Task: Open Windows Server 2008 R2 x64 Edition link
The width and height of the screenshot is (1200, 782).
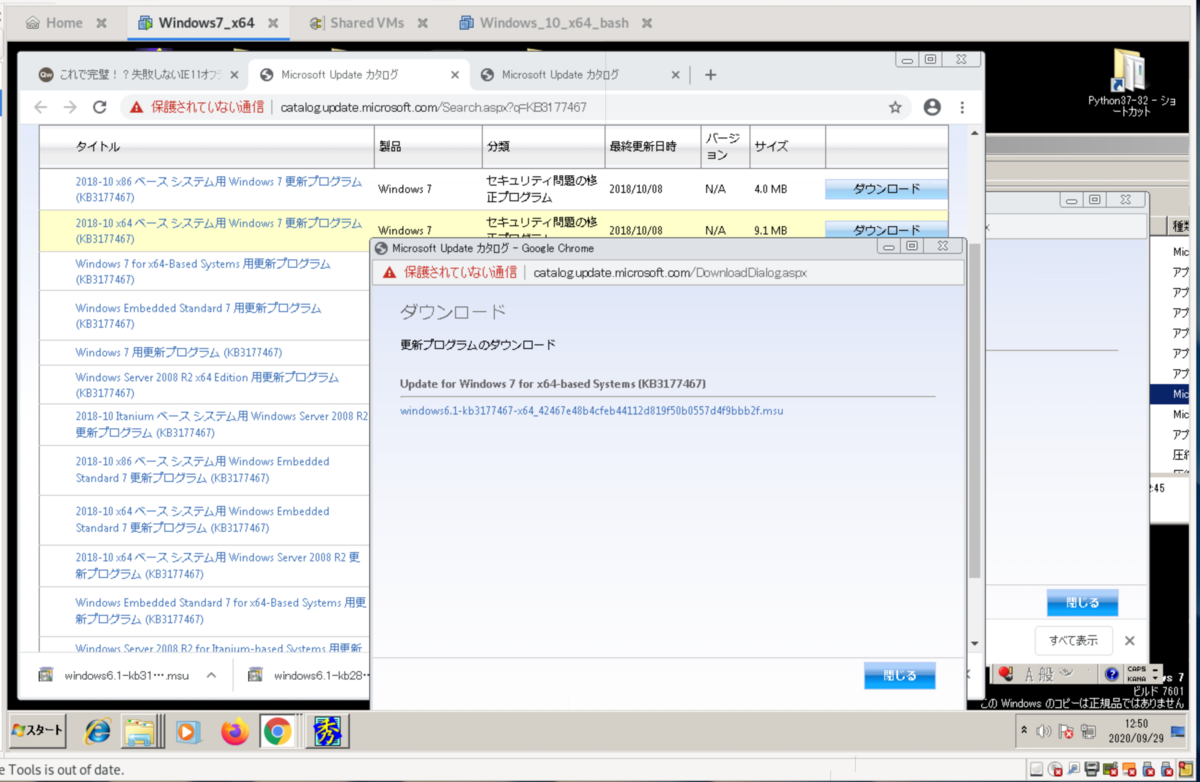Action: click(x=207, y=385)
